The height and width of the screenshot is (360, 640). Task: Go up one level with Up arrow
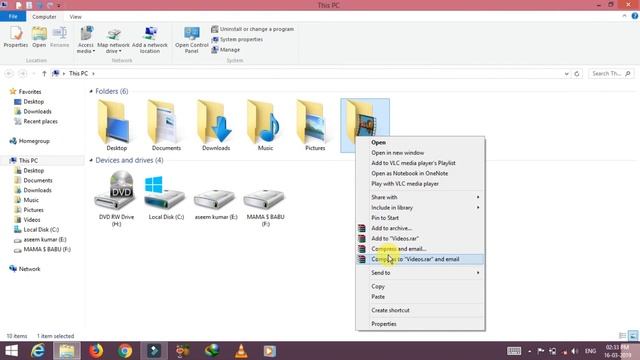pyautogui.click(x=44, y=73)
